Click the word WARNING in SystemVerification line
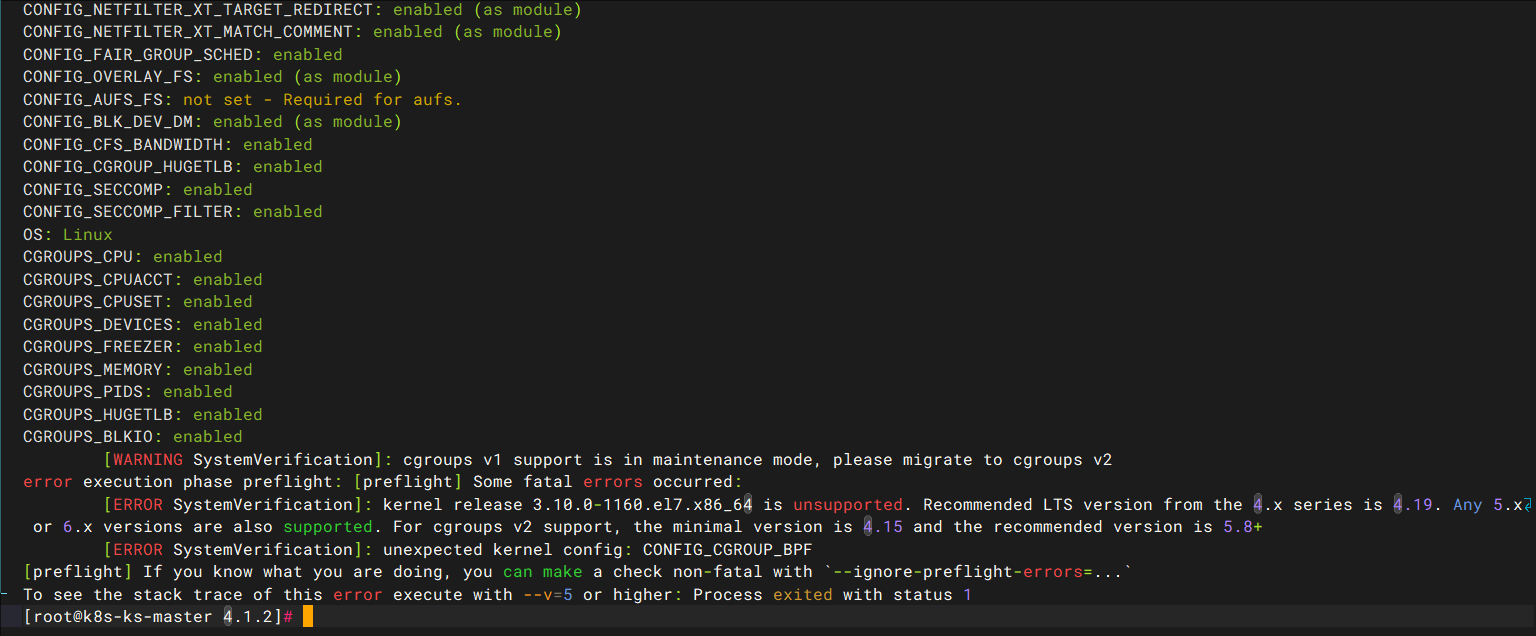The width and height of the screenshot is (1536, 636). click(x=148, y=460)
